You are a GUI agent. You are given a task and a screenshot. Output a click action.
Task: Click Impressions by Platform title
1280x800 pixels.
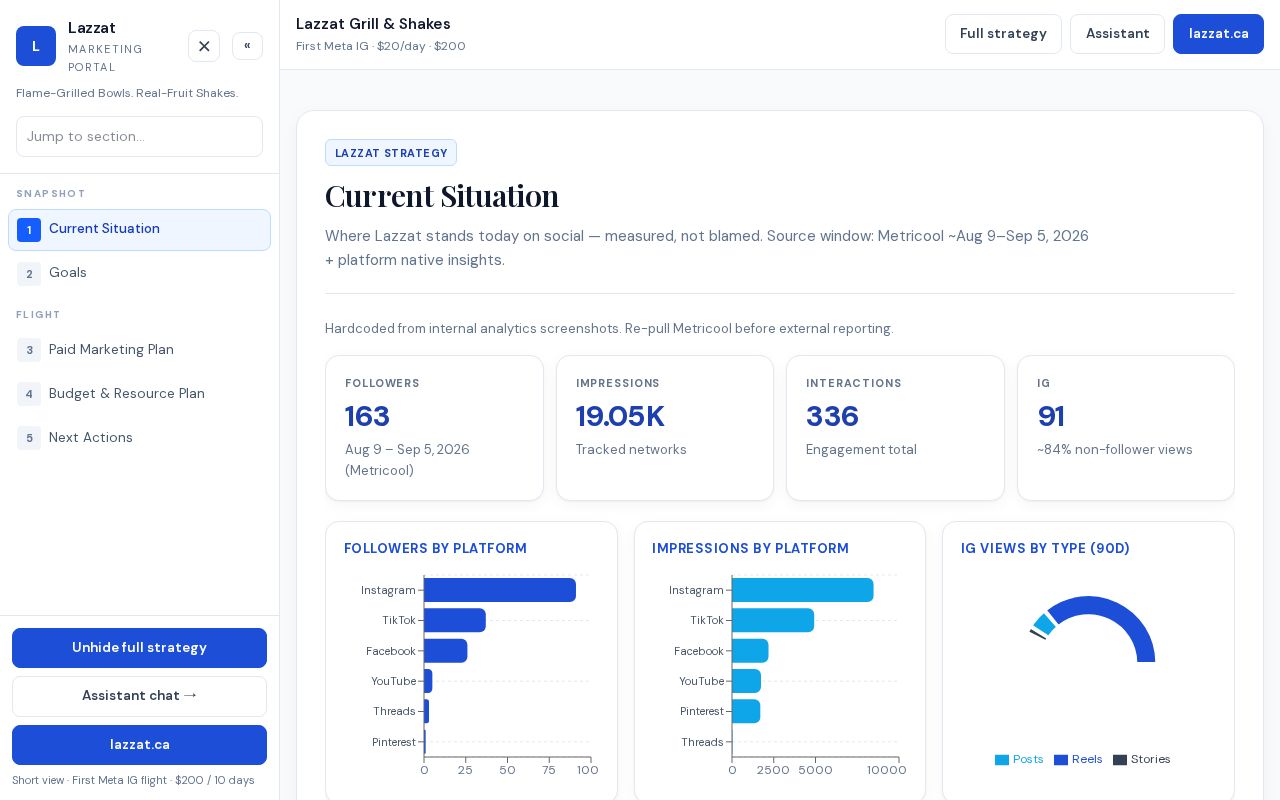[x=750, y=548]
